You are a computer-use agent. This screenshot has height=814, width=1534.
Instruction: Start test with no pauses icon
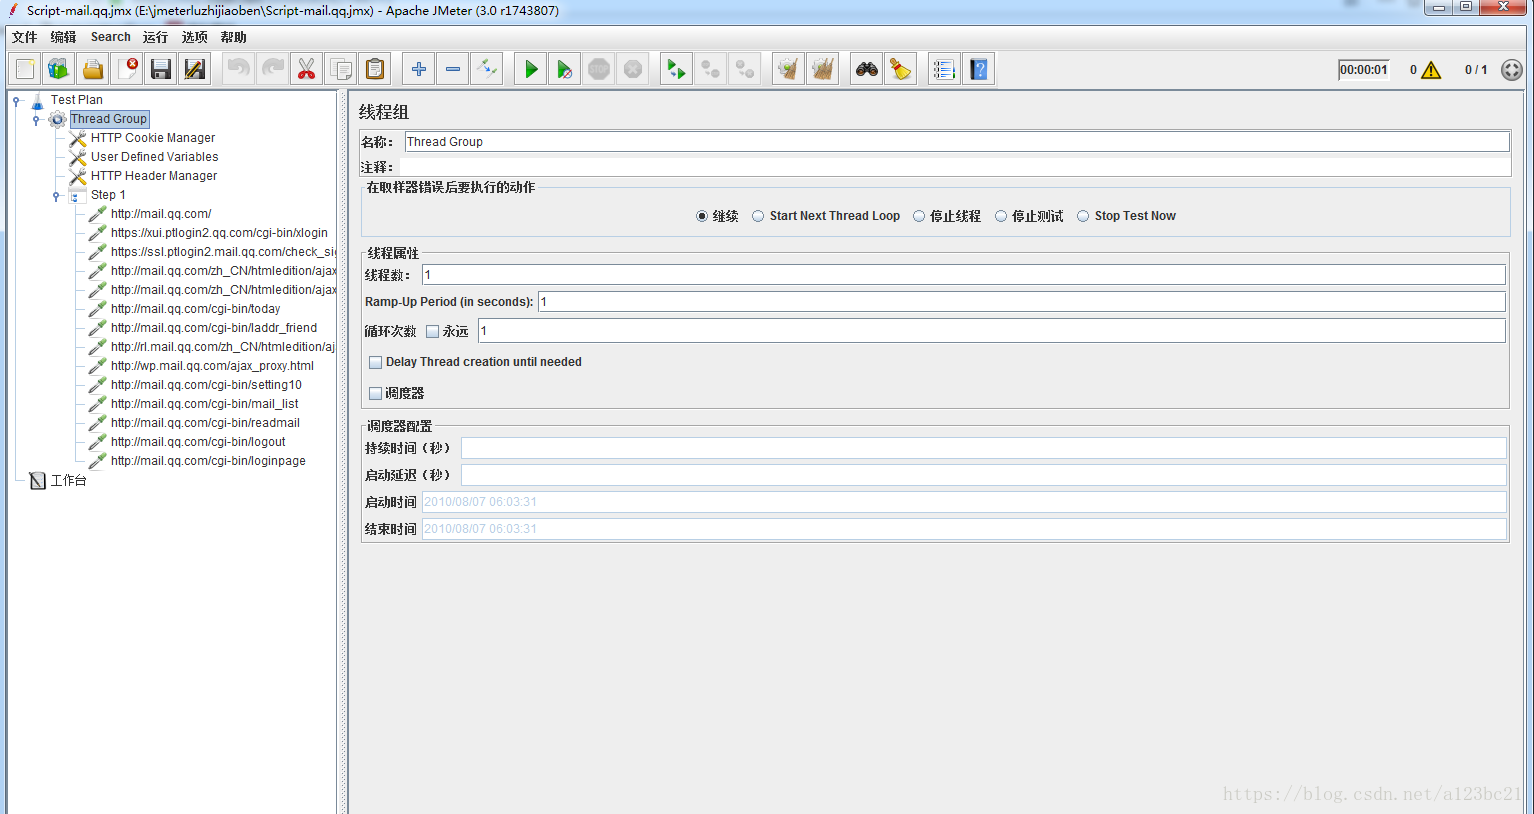point(565,69)
